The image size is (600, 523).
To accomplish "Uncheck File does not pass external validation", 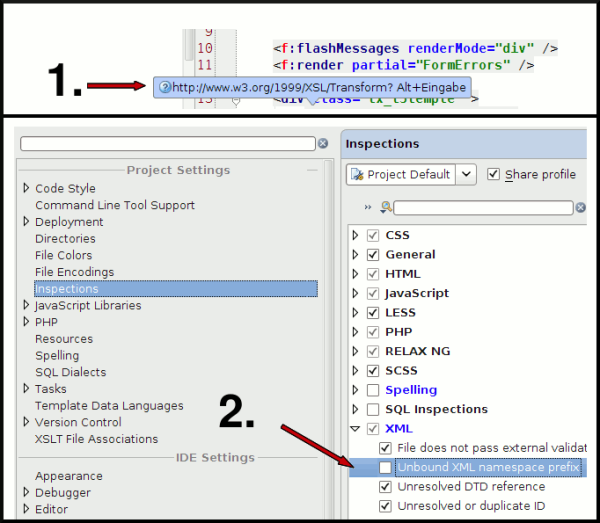I will [385, 448].
